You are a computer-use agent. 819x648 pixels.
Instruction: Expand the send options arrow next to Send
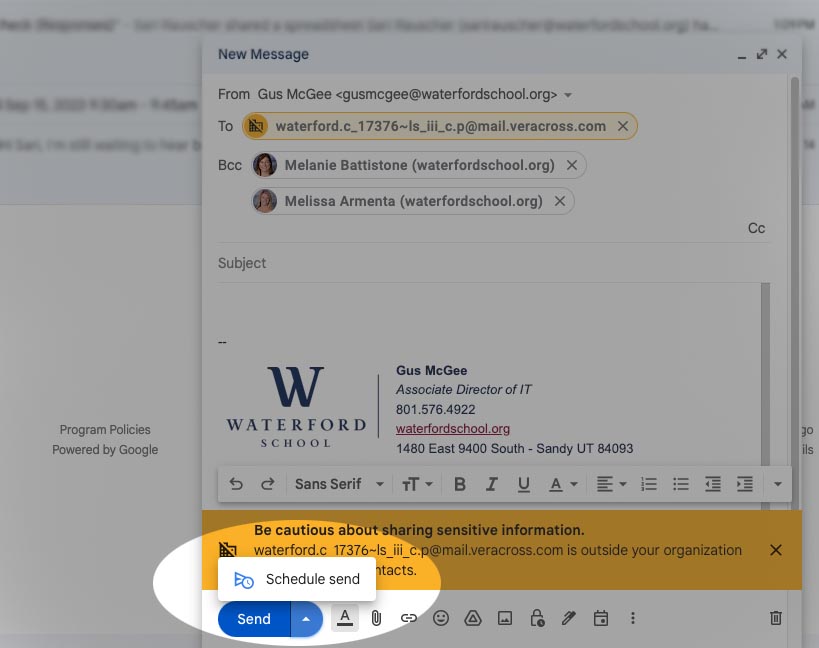click(306, 619)
